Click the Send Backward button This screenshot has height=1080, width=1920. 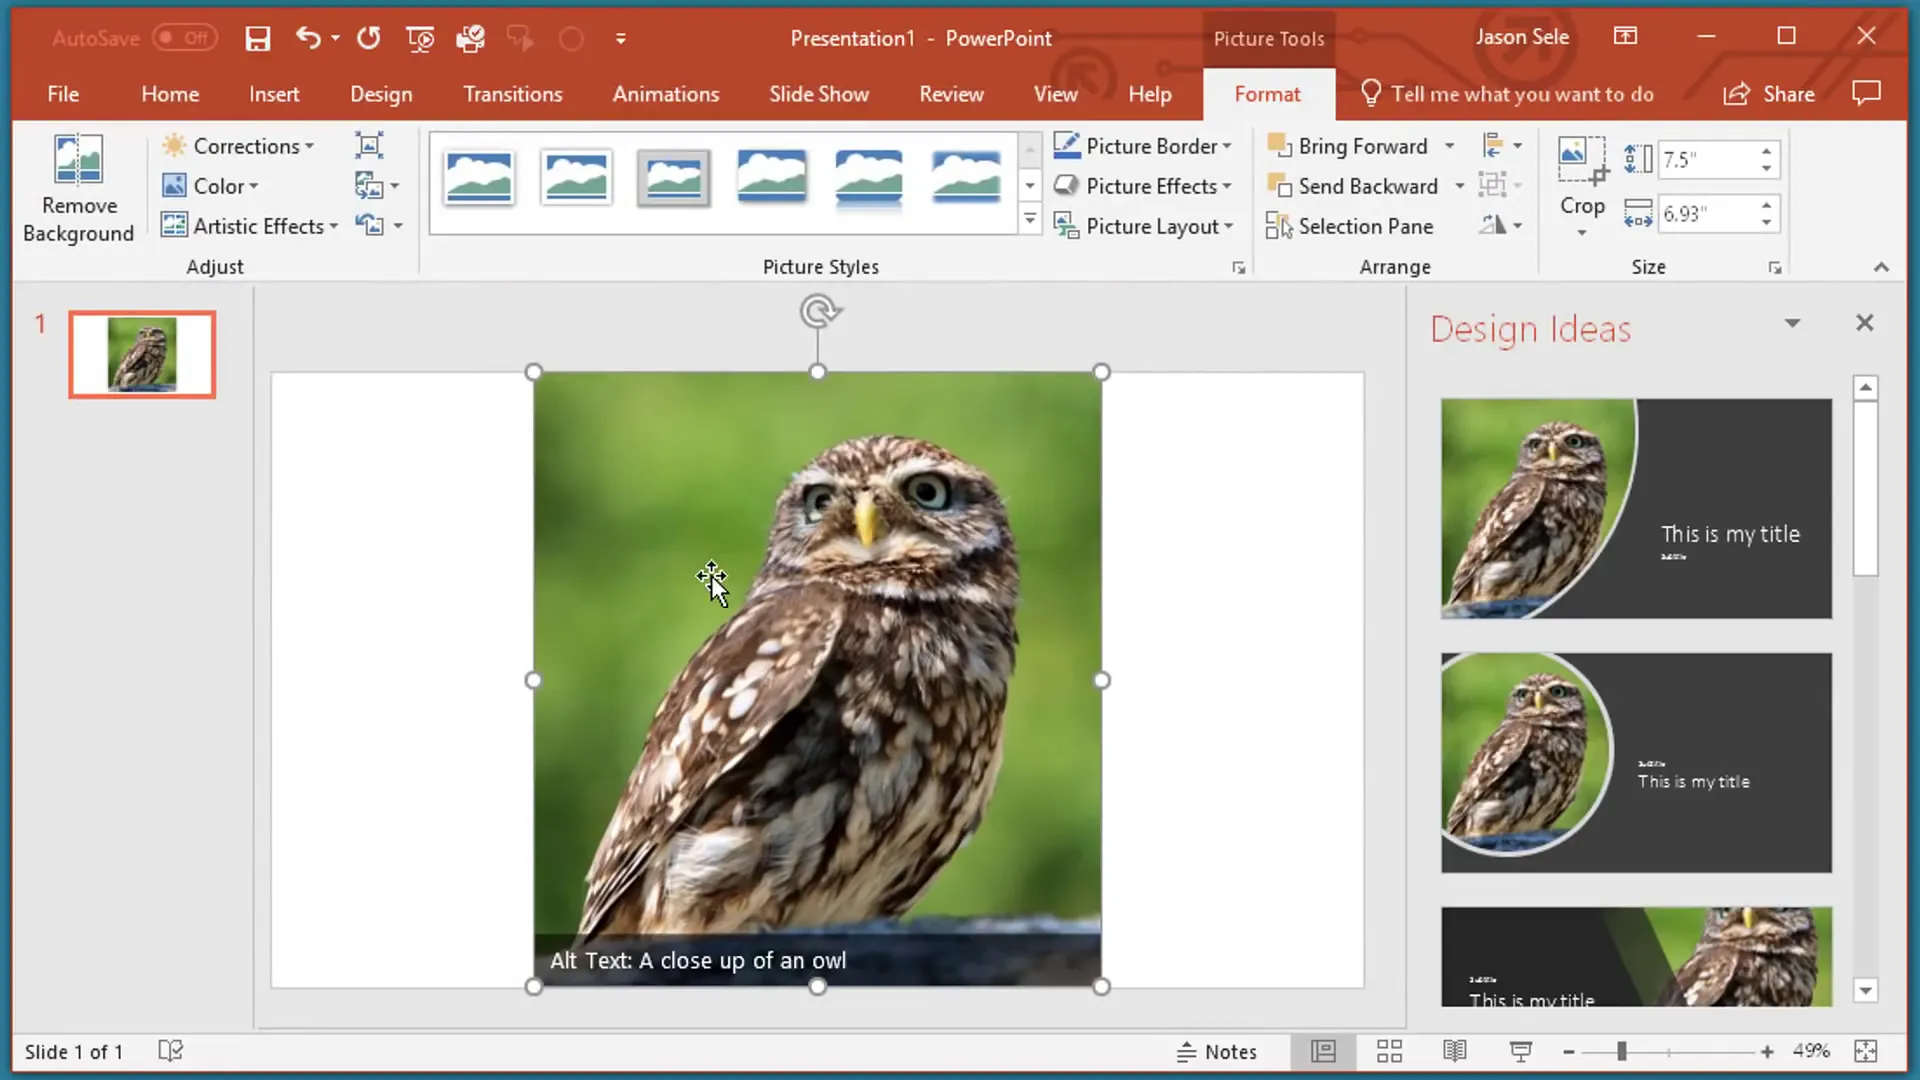[1353, 186]
